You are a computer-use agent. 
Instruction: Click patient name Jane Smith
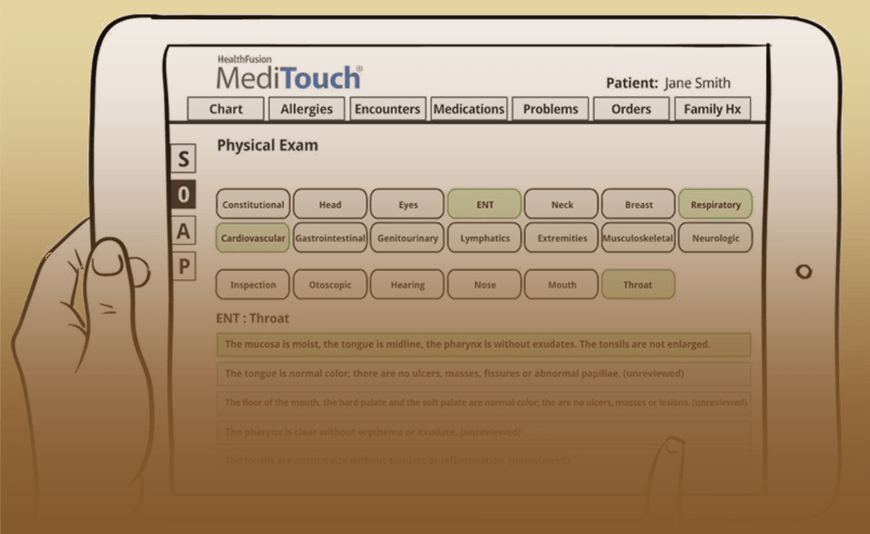point(697,83)
